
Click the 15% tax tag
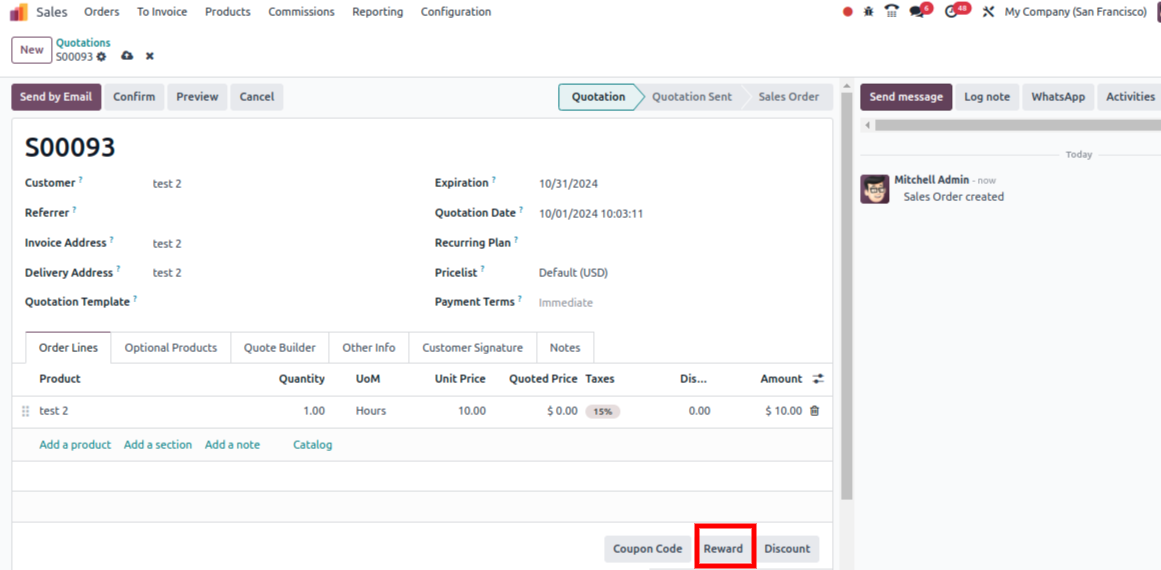(603, 412)
